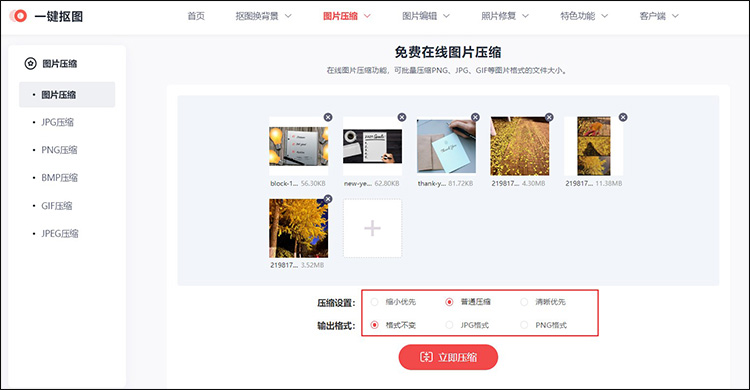750x390 pixels.
Task: Expand the 图片编辑 menu arrow
Action: click(446, 16)
